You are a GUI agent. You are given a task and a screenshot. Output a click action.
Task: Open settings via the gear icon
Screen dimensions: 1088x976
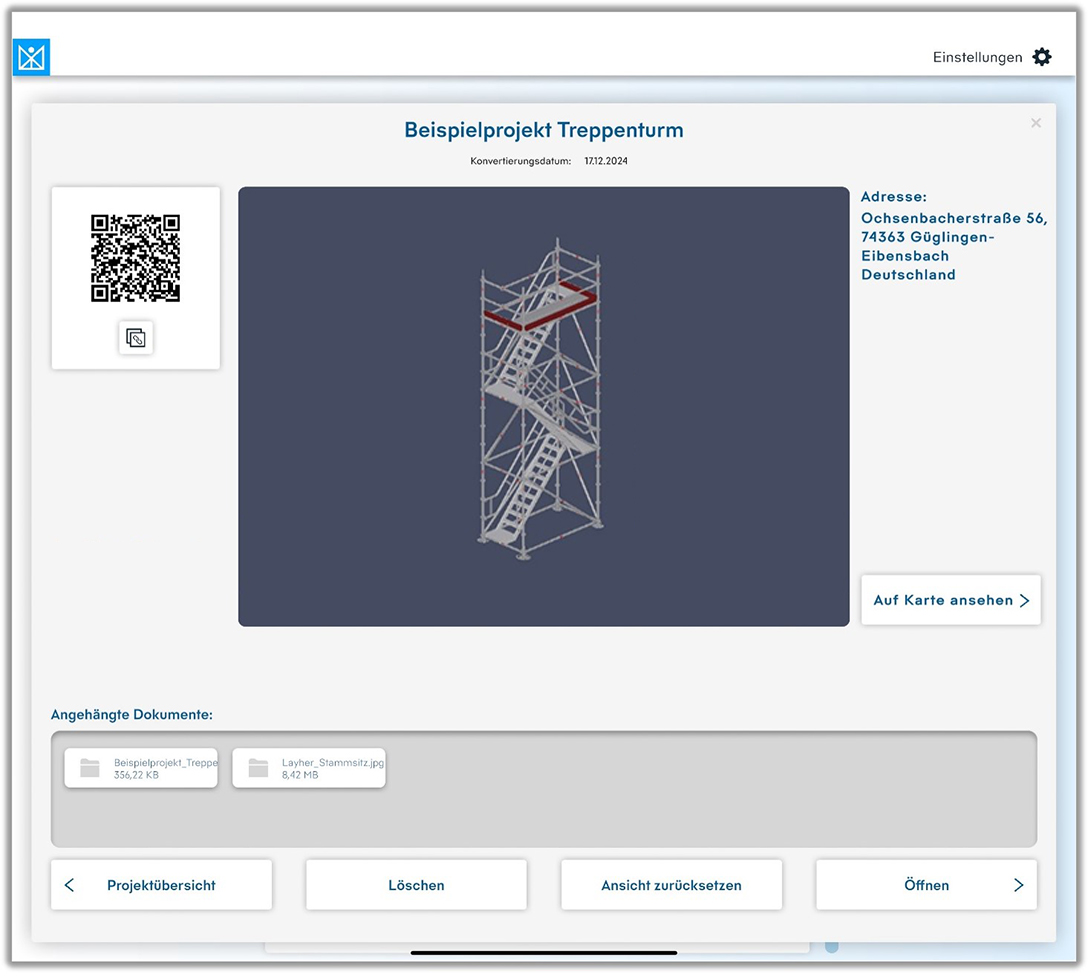[1042, 57]
